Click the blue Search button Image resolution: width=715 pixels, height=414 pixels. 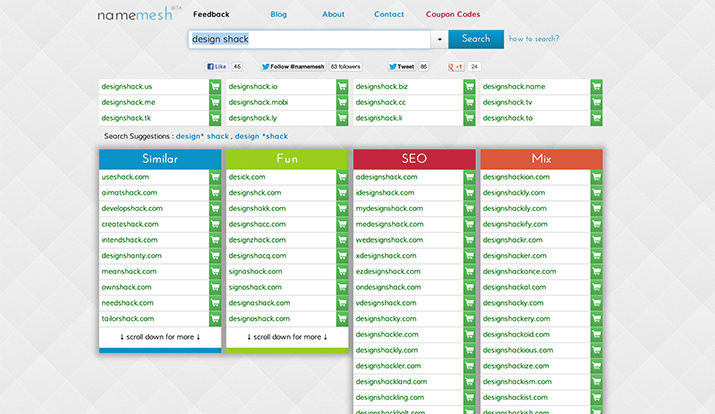coord(476,39)
